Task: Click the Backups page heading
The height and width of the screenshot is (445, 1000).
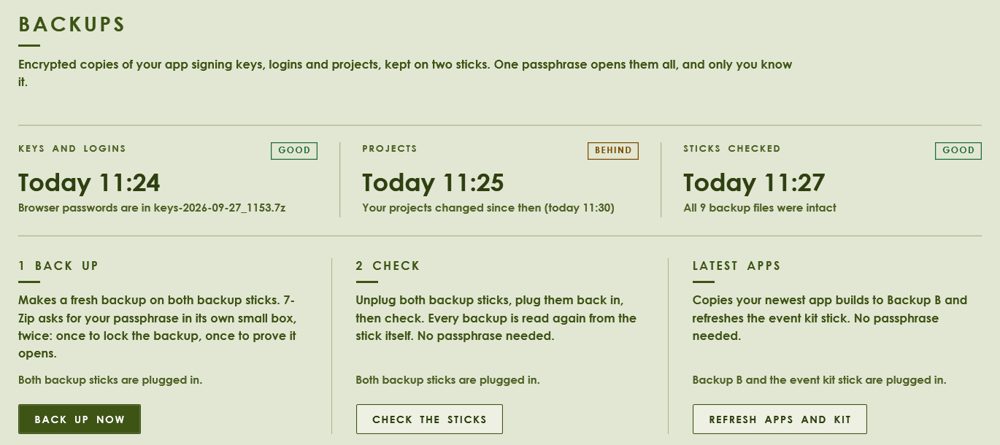Action: click(x=71, y=24)
